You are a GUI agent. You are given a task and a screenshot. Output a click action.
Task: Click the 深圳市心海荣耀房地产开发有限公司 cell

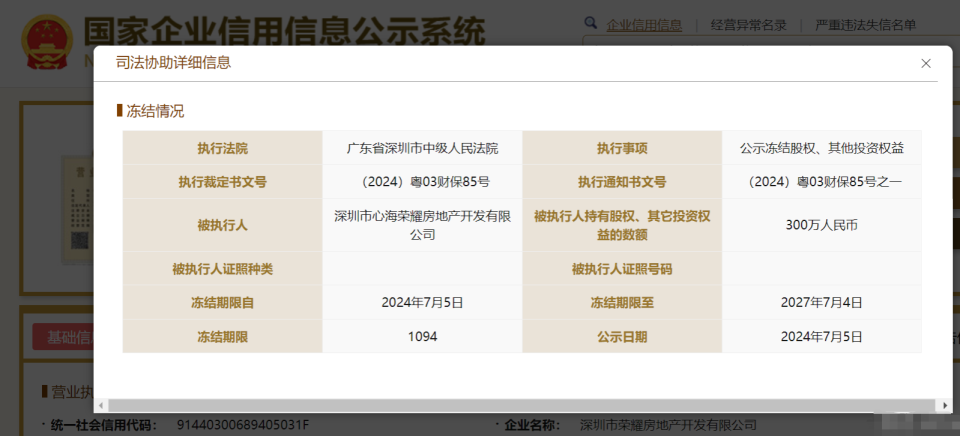[422, 225]
